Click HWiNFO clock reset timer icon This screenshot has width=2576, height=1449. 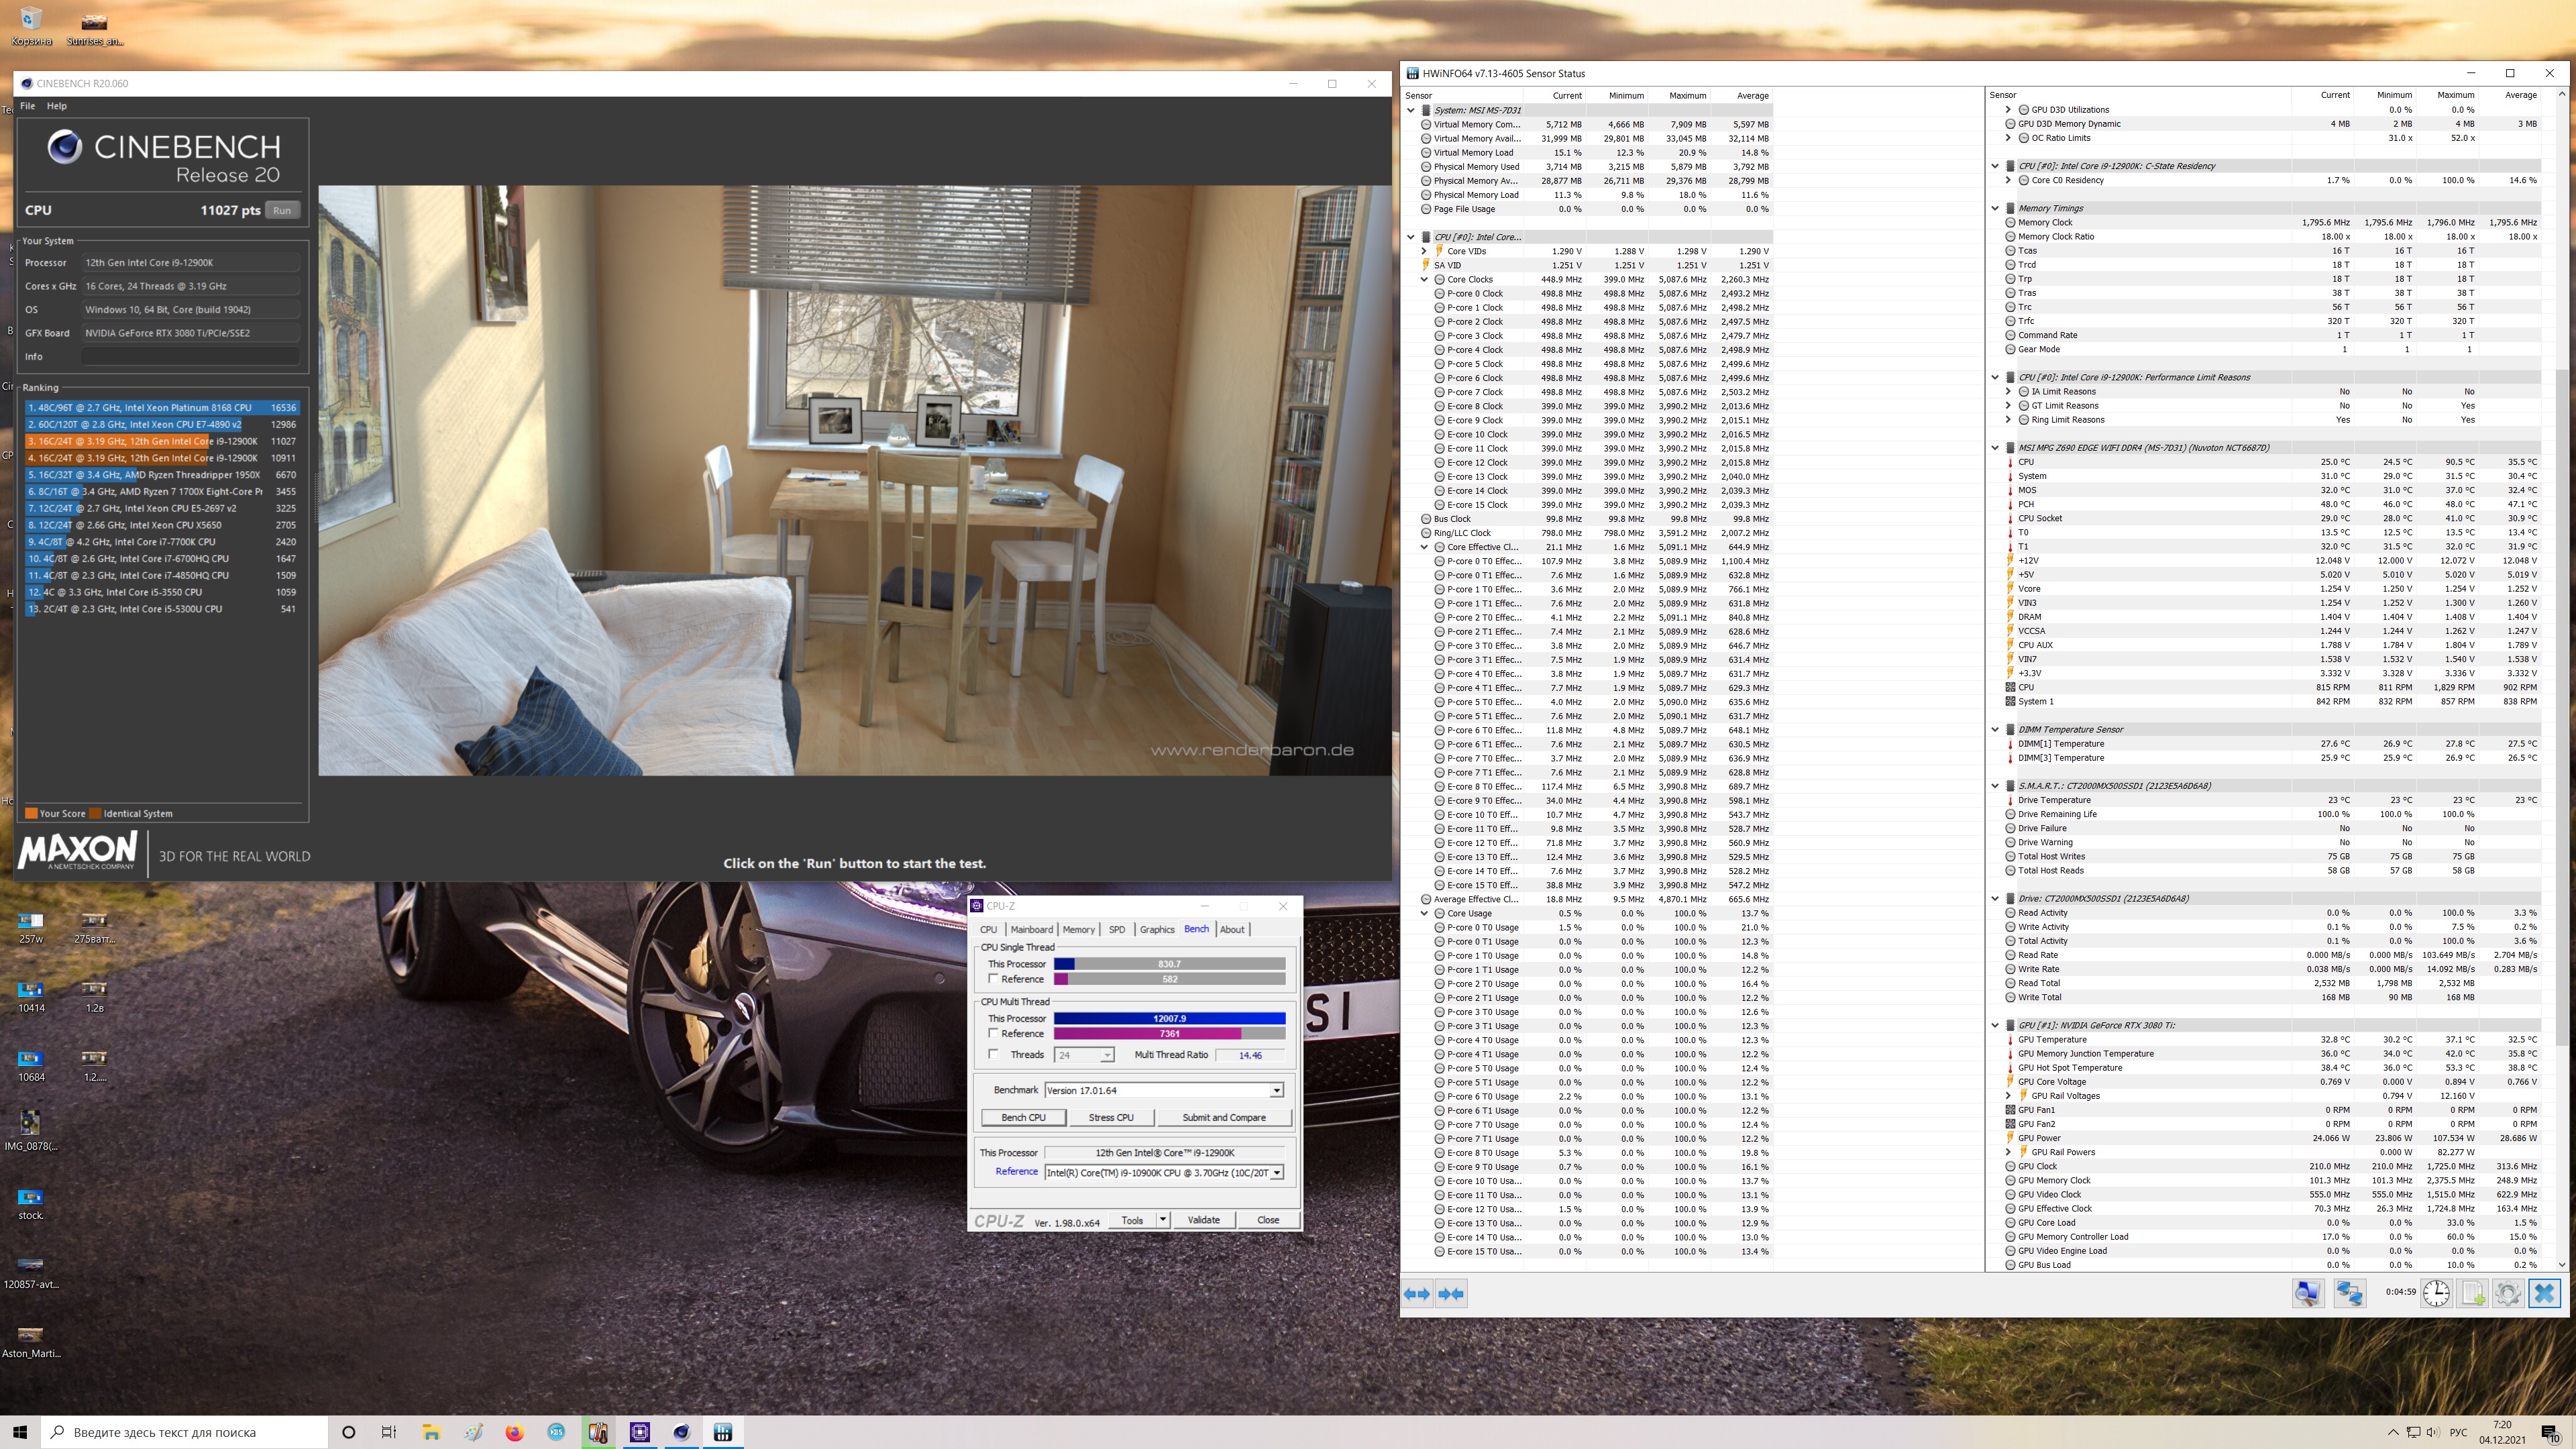[2436, 1294]
